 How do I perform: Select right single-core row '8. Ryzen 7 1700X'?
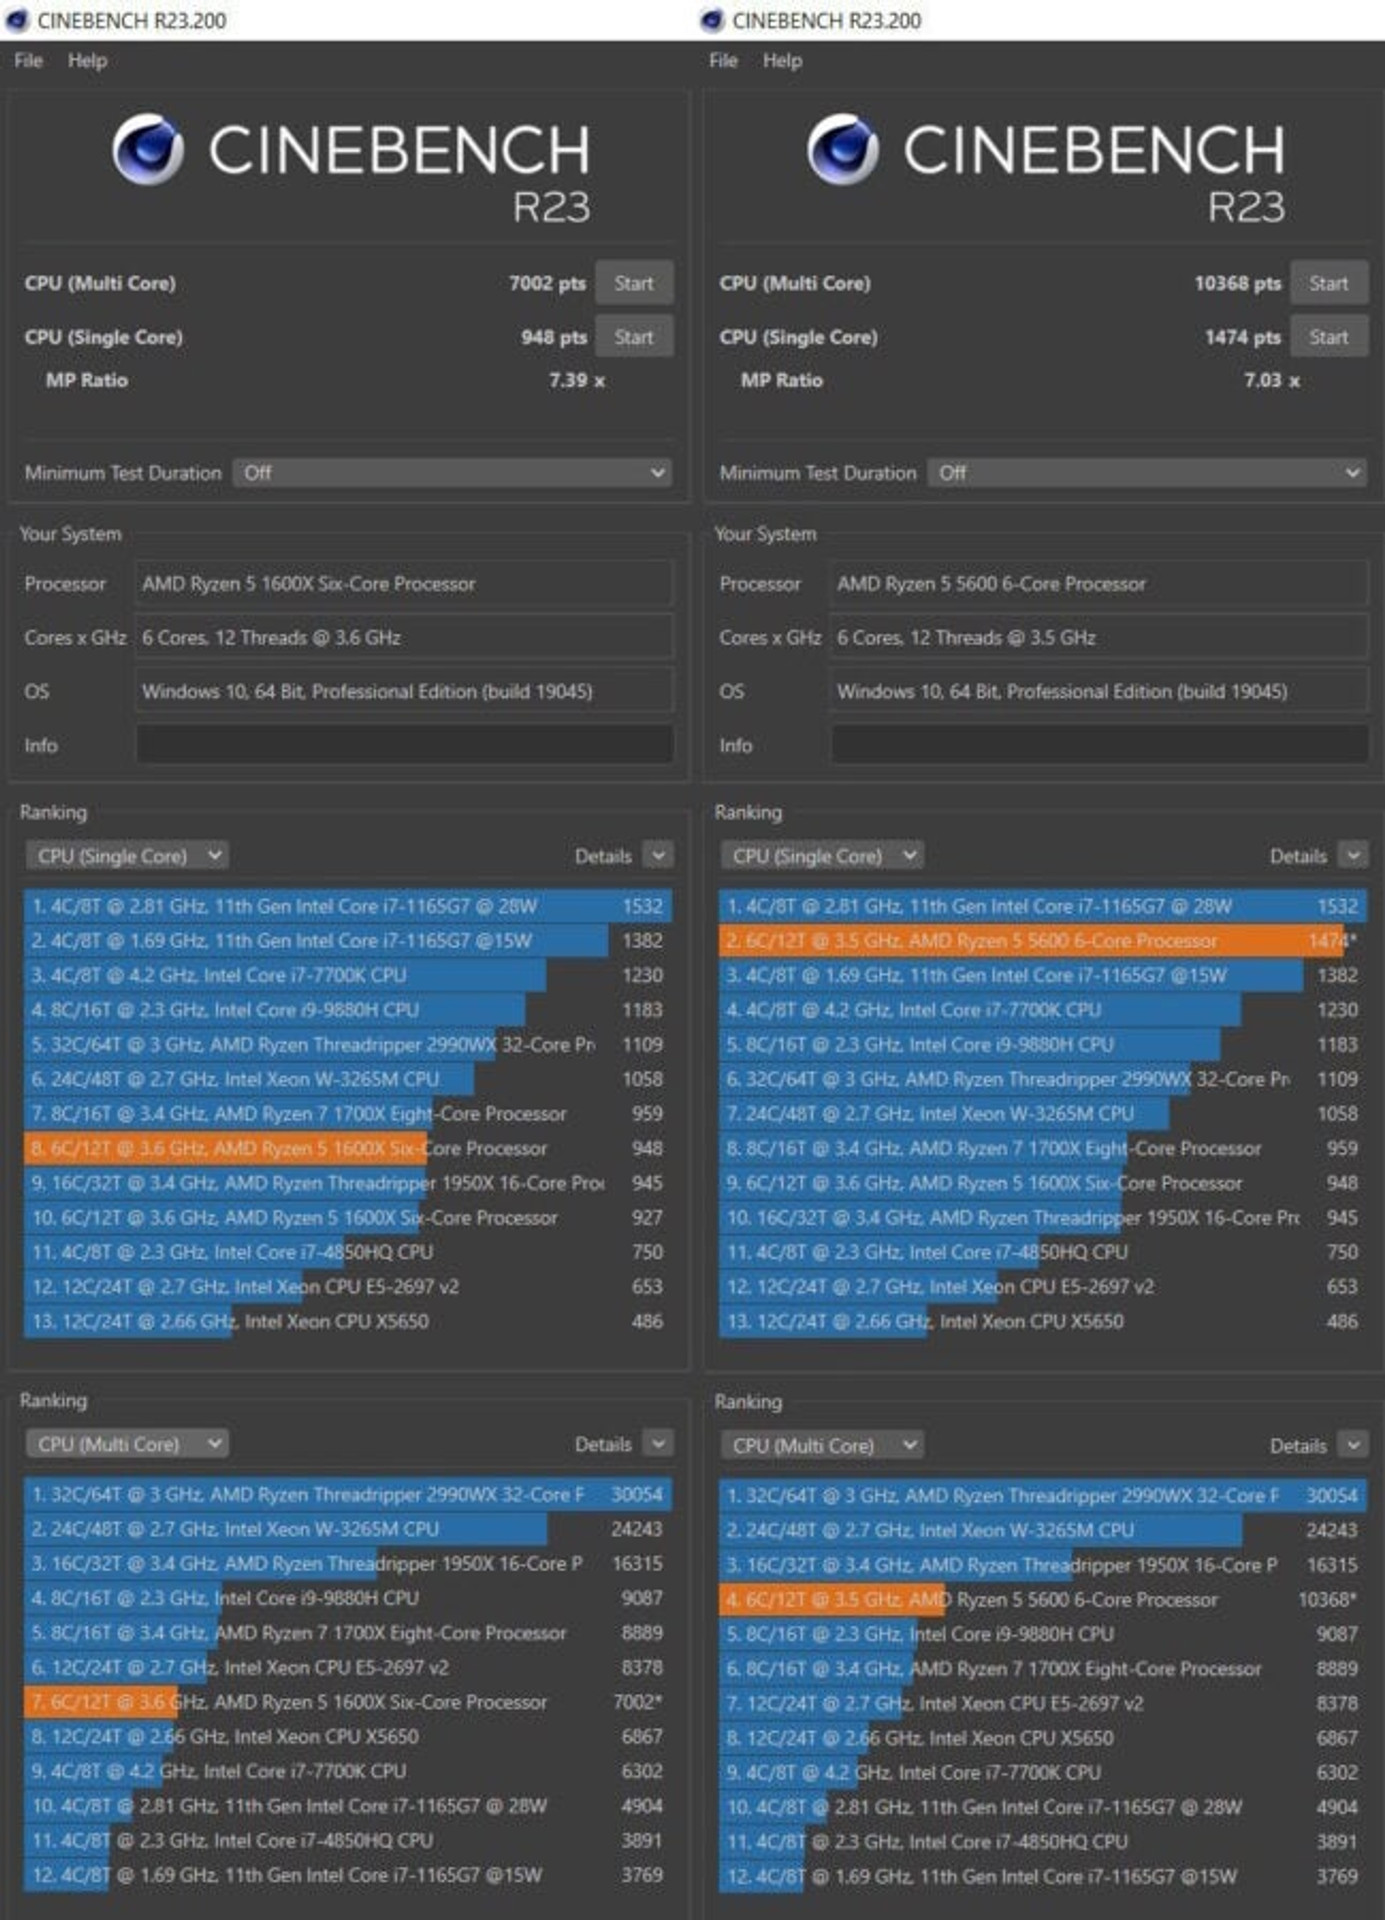1042,1149
